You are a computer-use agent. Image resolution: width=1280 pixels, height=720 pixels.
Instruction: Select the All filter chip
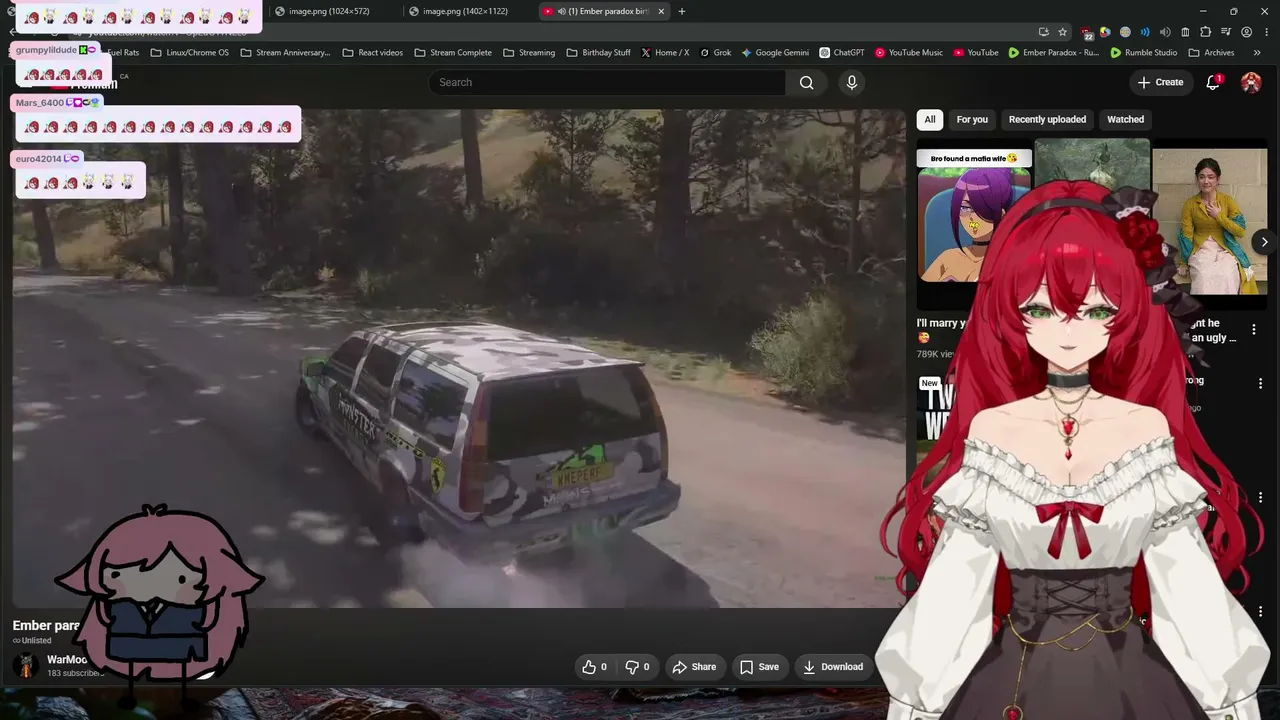tap(930, 119)
